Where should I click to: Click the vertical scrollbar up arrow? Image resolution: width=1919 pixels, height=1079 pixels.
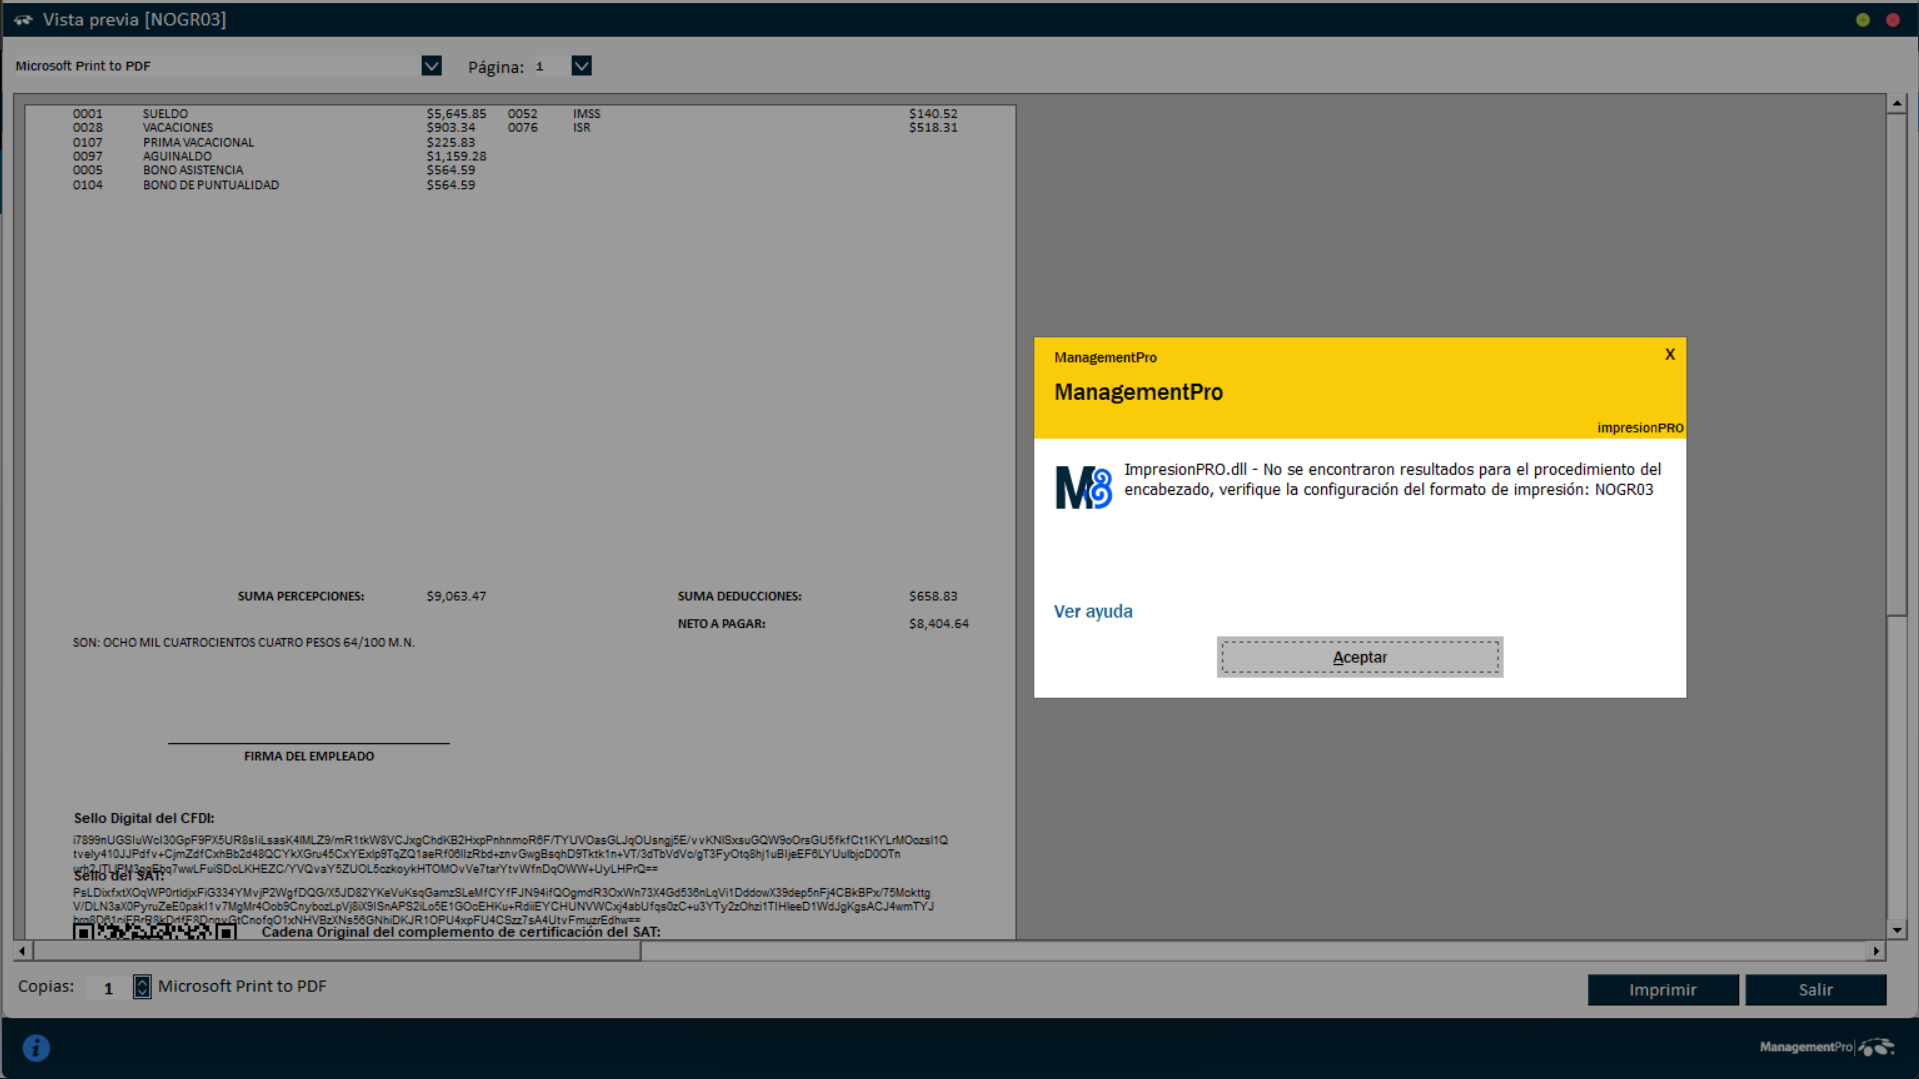click(1896, 104)
